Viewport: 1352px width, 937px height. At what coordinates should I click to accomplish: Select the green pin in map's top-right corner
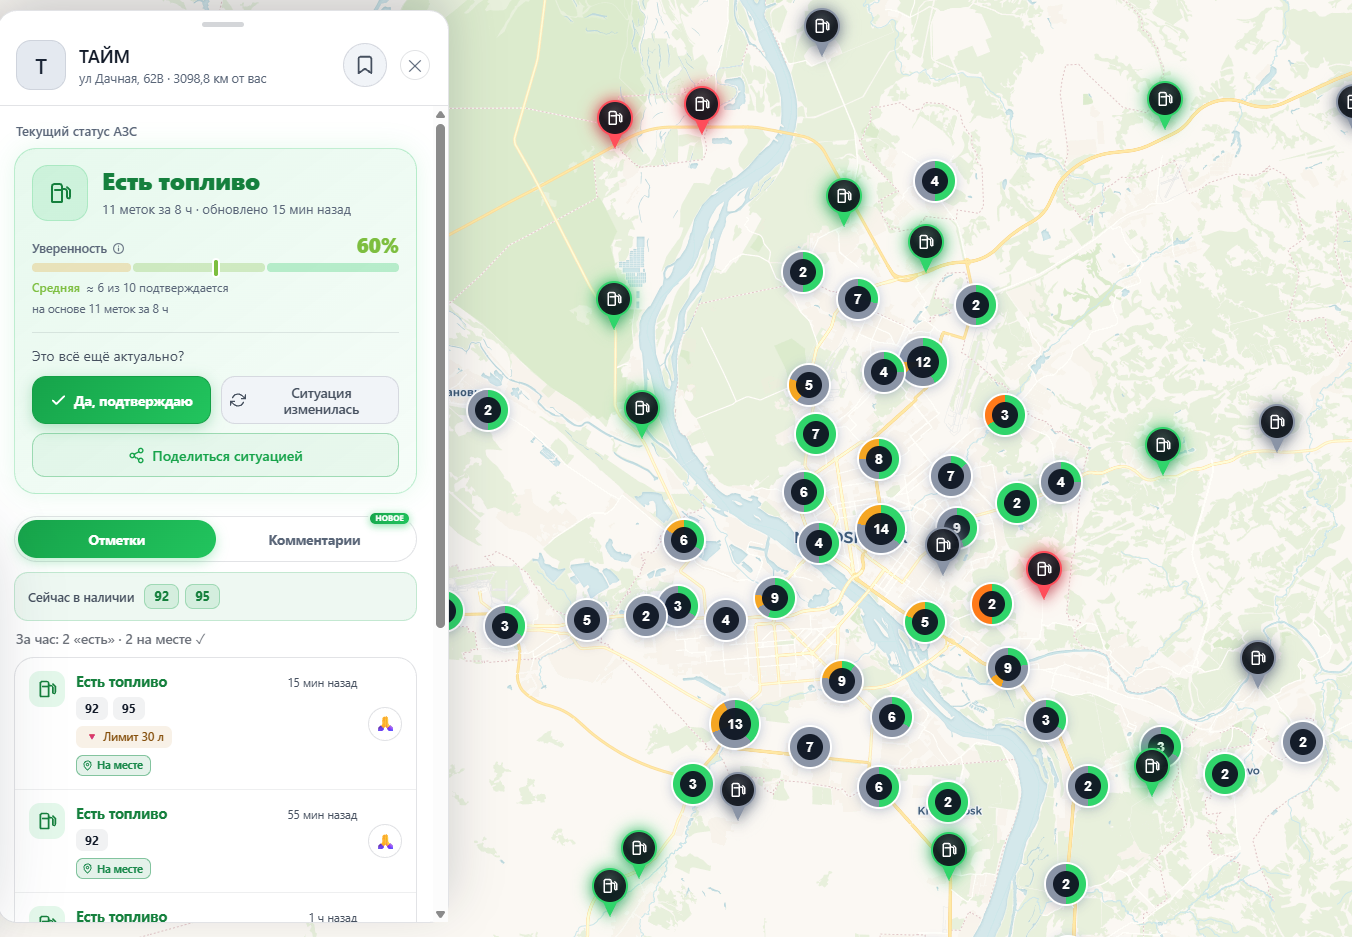1164,101
